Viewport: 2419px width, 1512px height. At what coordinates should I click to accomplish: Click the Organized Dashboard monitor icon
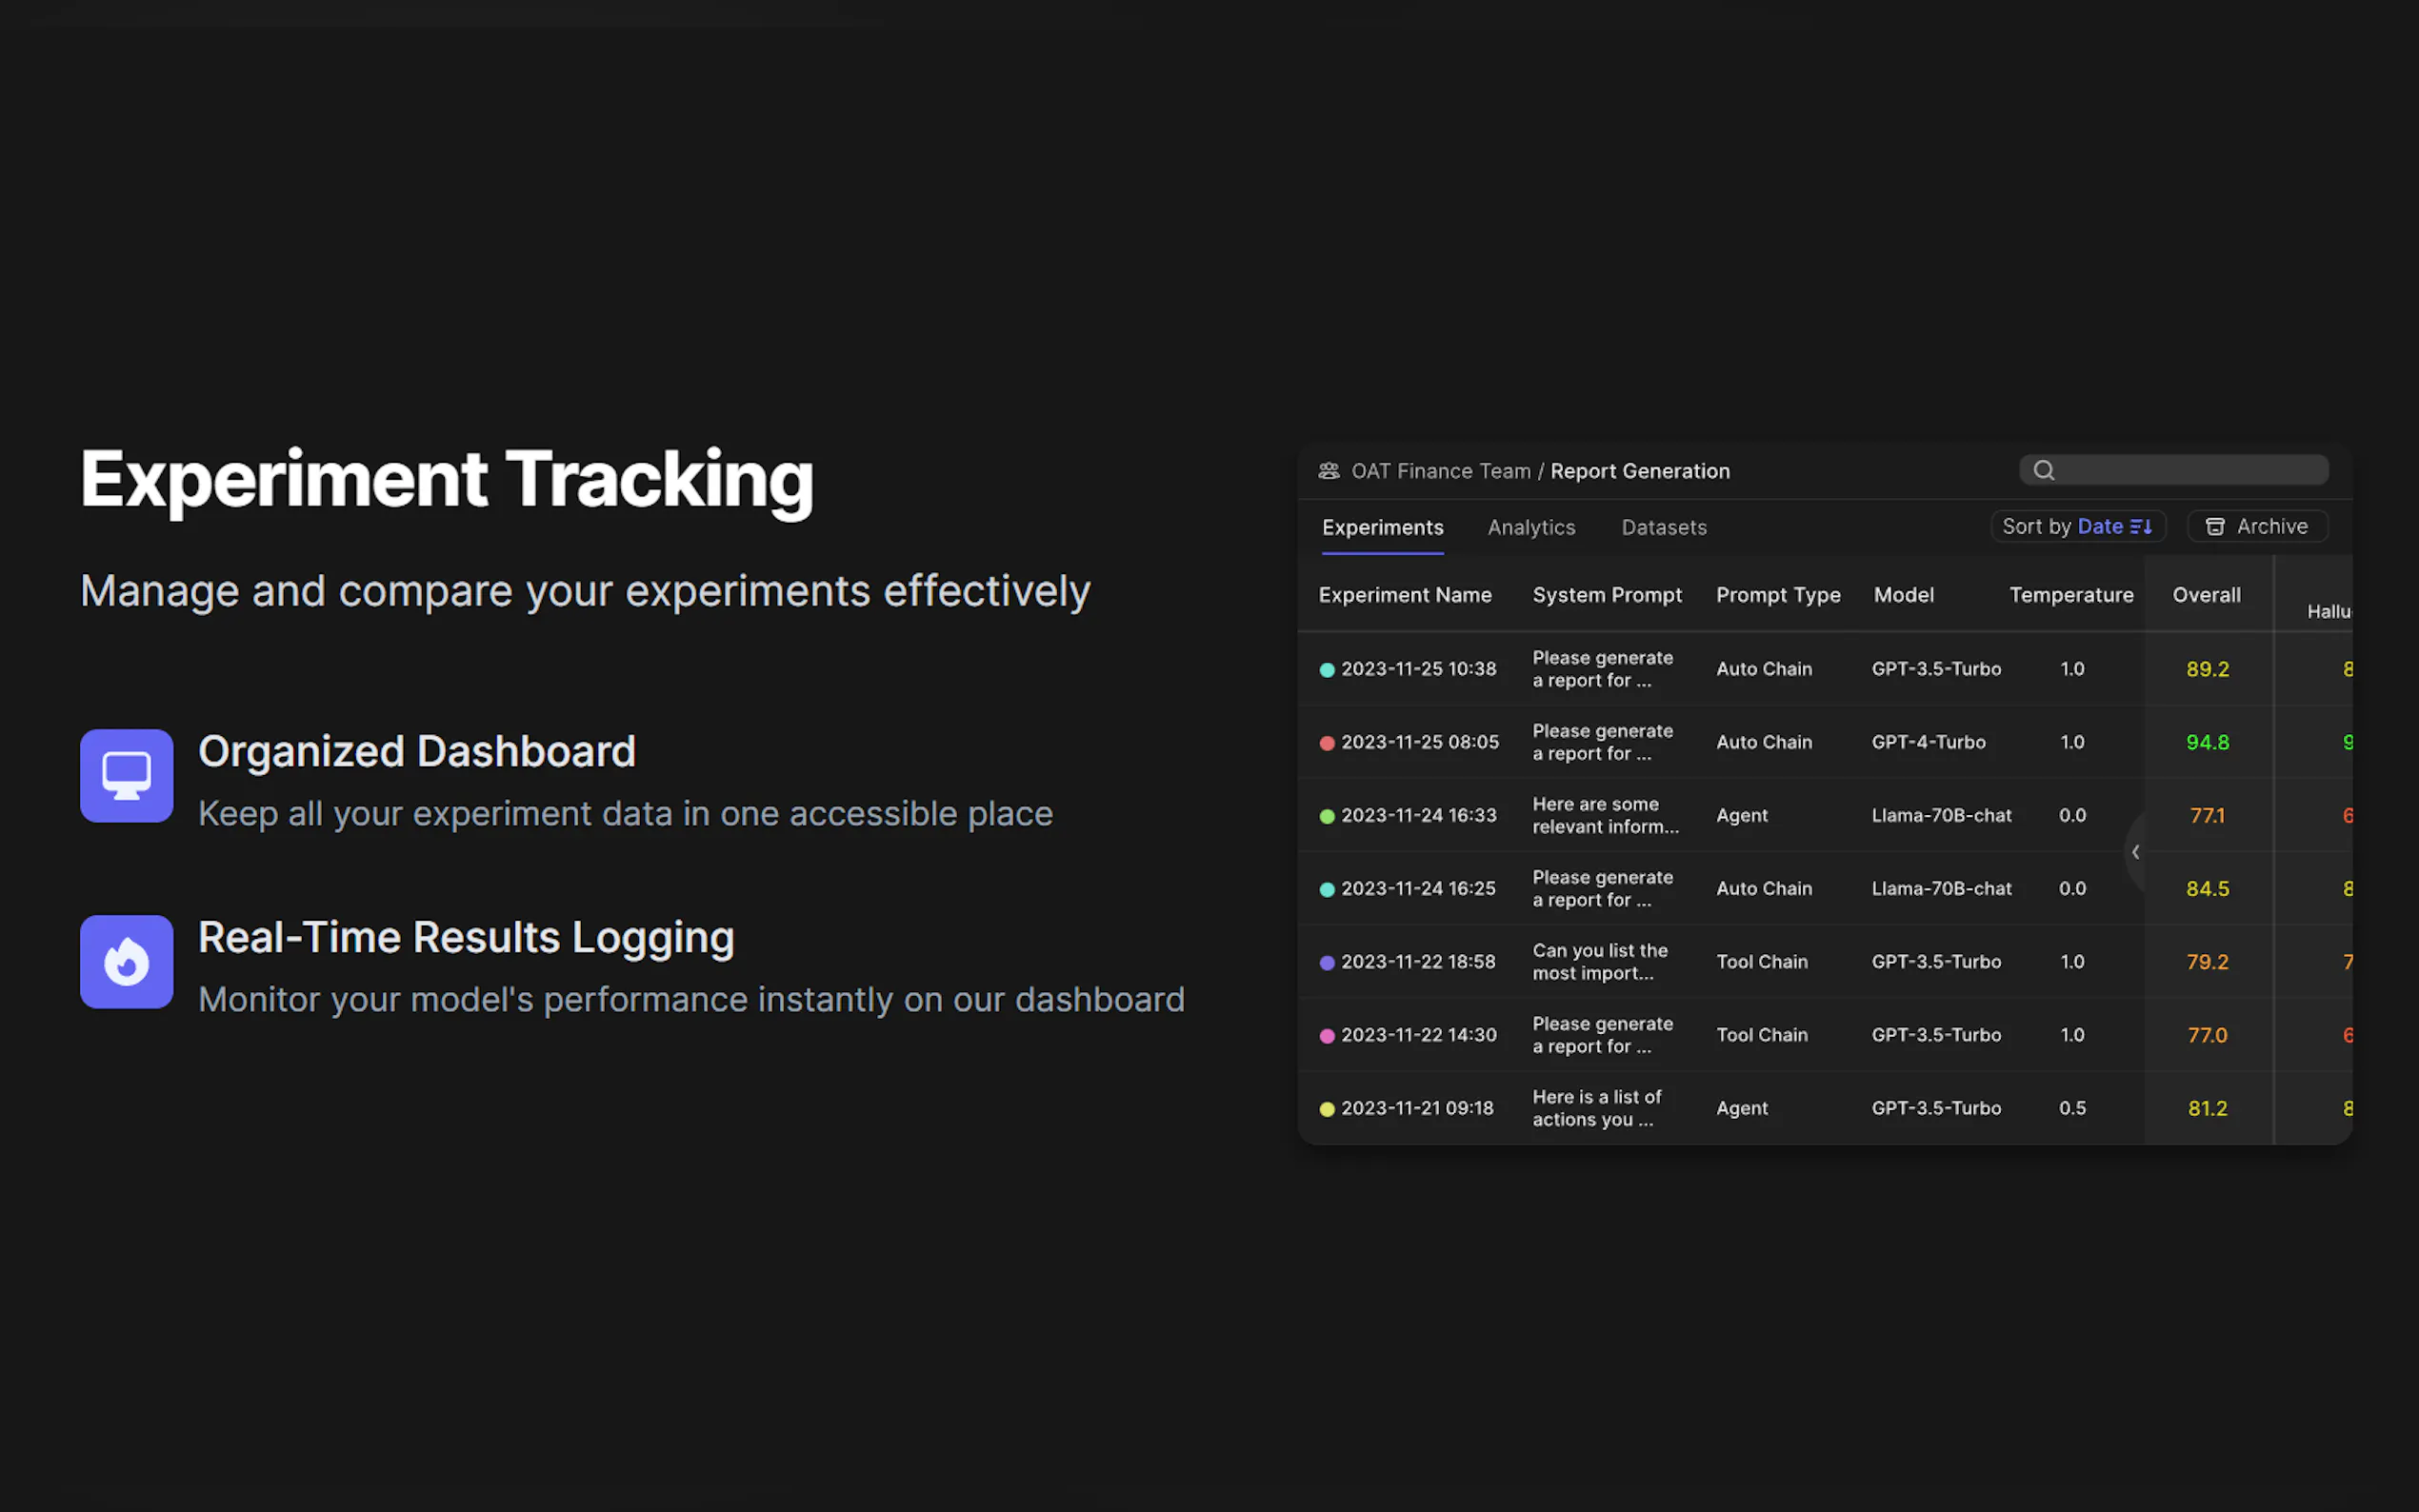(x=126, y=776)
